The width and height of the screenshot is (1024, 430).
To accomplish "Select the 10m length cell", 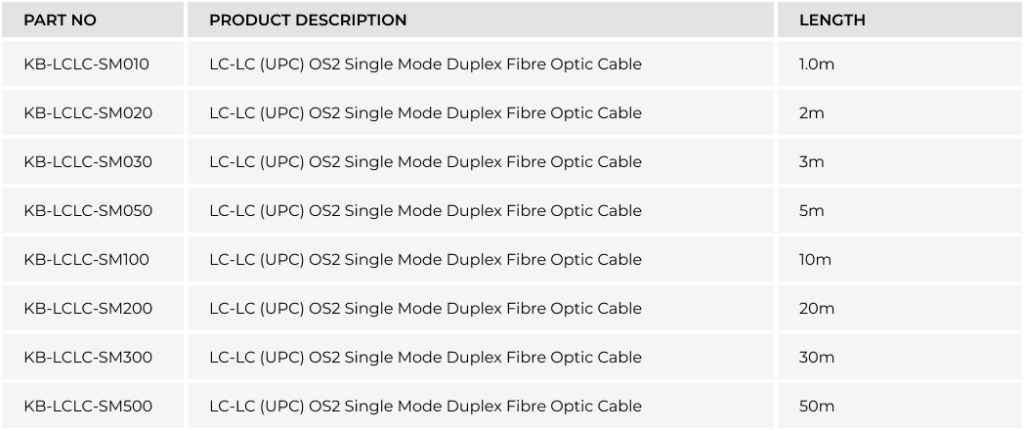I will pyautogui.click(x=815, y=260).
